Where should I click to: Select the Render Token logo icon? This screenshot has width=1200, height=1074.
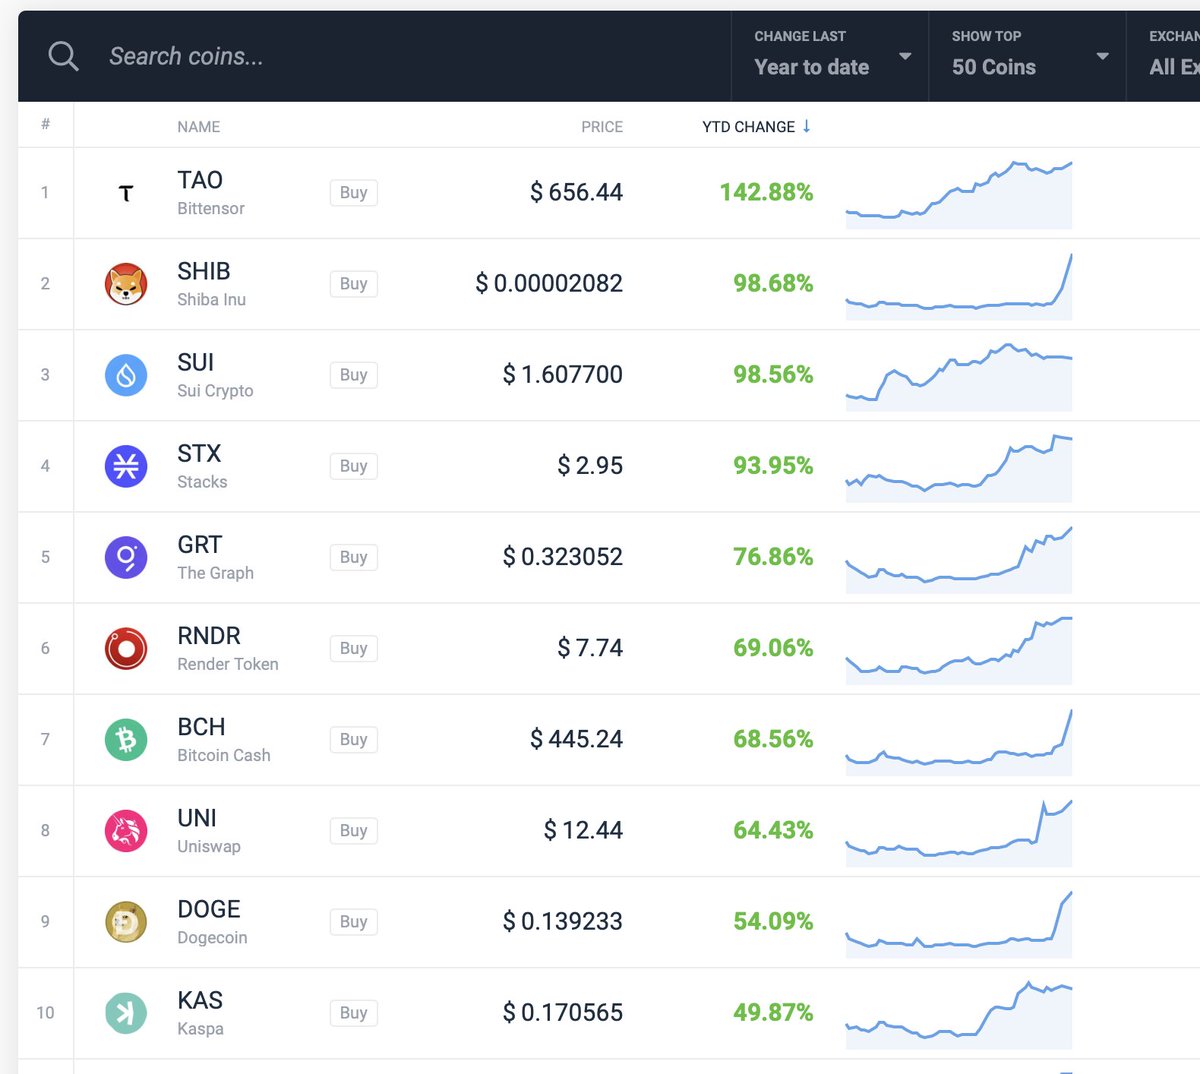(x=125, y=648)
